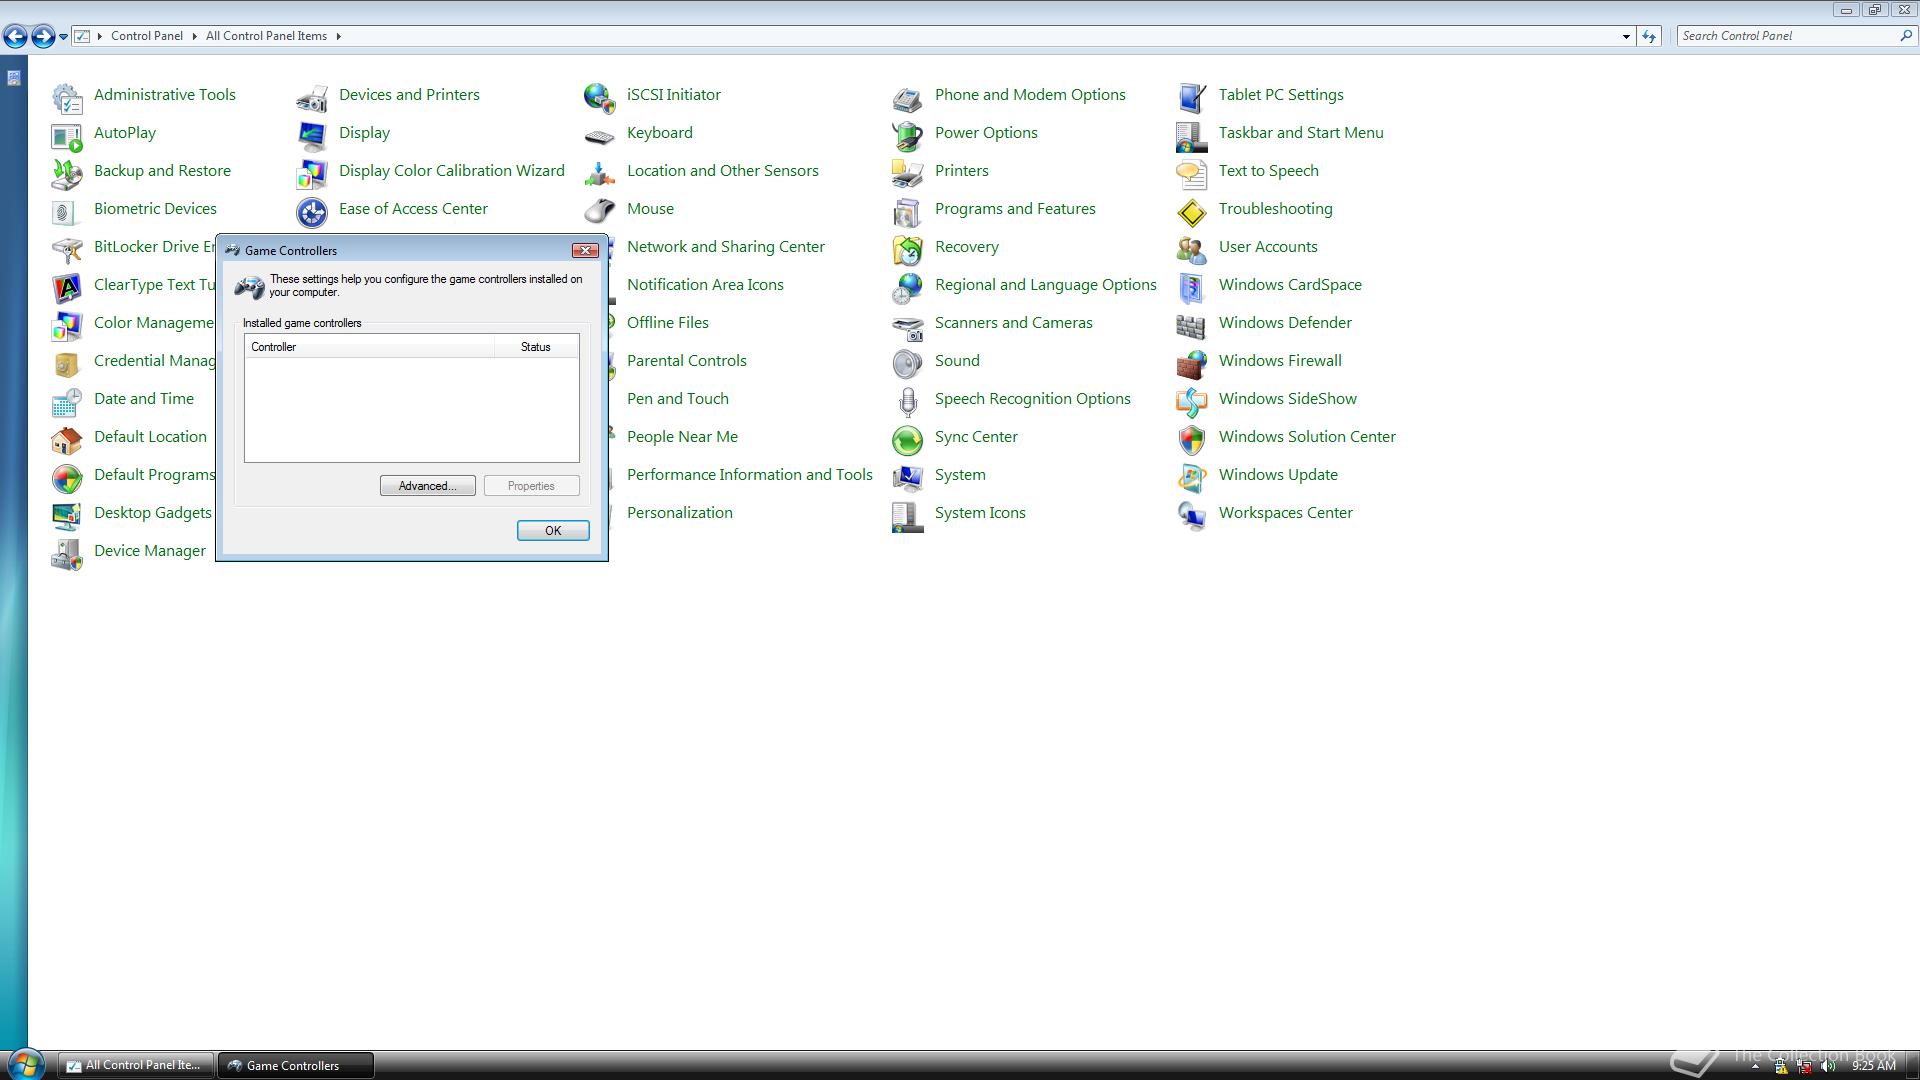This screenshot has height=1080, width=1920.
Task: Click the Text to Speech icon
Action: tap(1192, 173)
